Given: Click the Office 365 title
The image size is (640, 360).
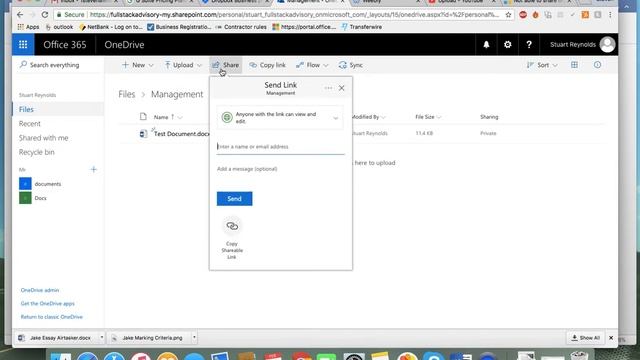Looking at the screenshot, I should (x=64, y=44).
